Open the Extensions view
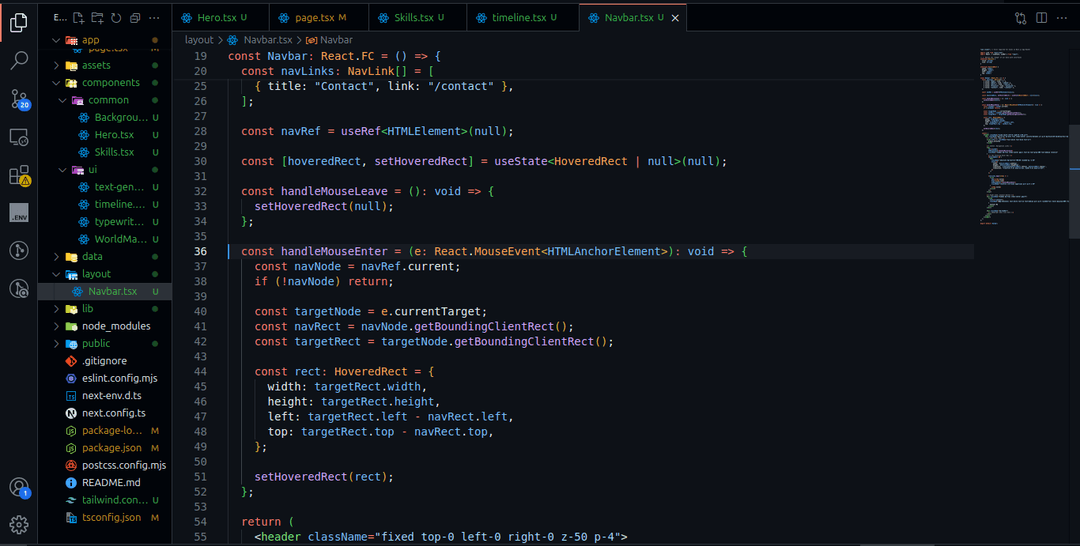Screen dimensions: 1080x546 tap(18, 176)
